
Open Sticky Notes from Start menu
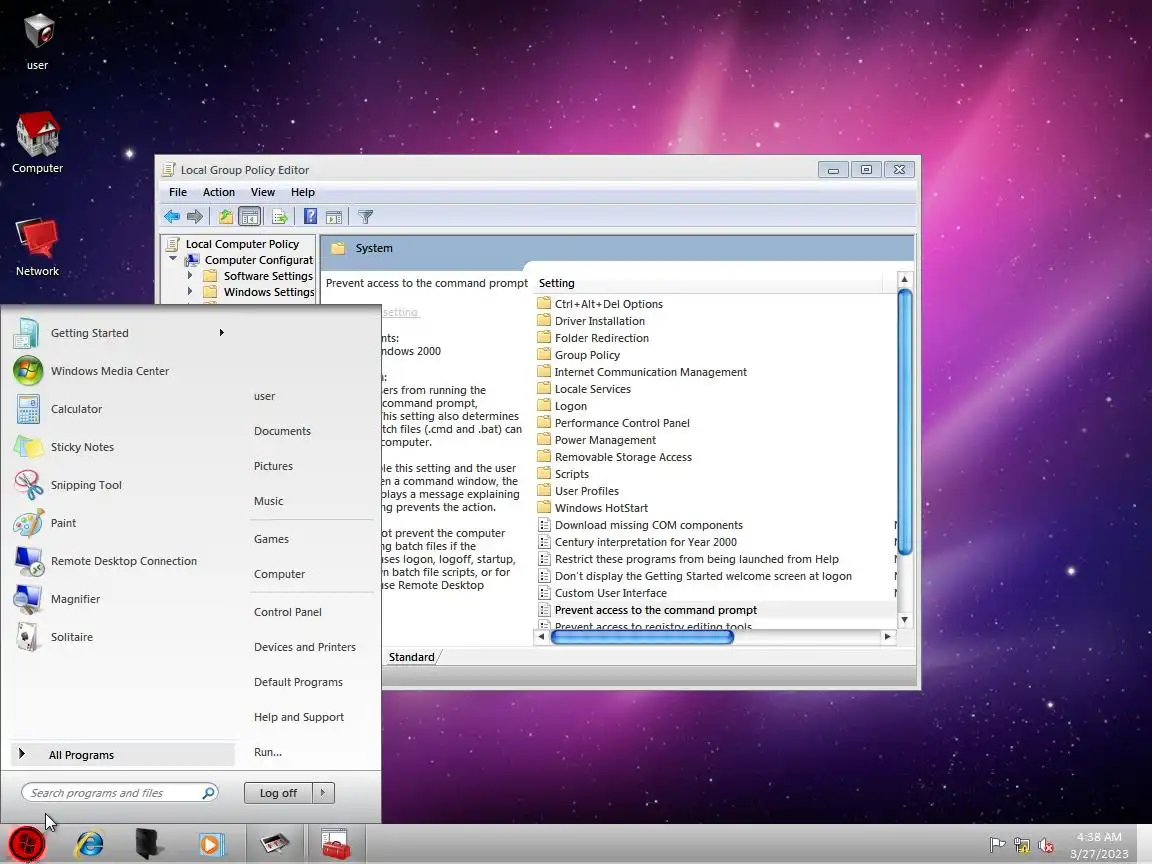82,447
